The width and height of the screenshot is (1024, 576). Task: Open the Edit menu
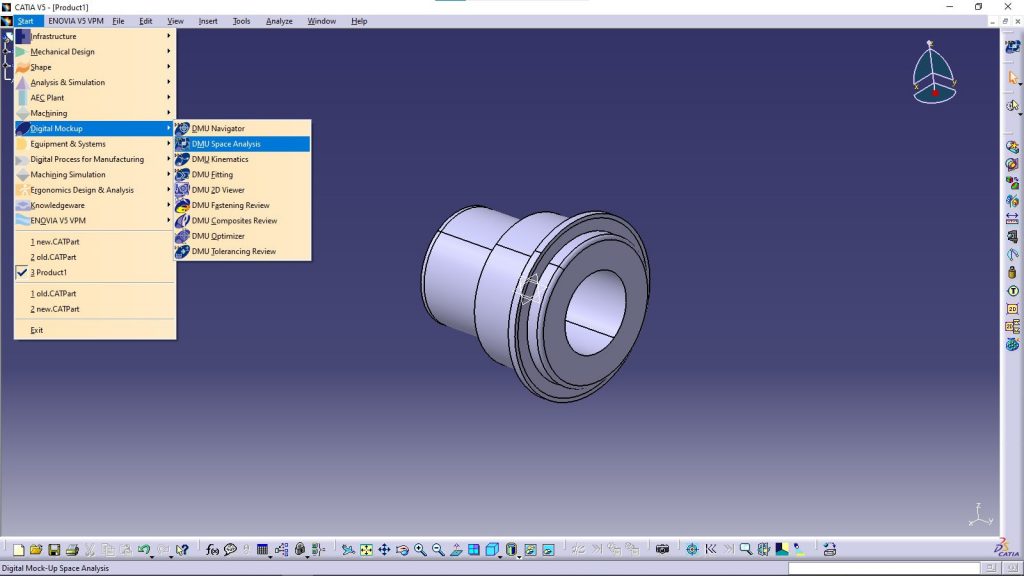point(146,21)
